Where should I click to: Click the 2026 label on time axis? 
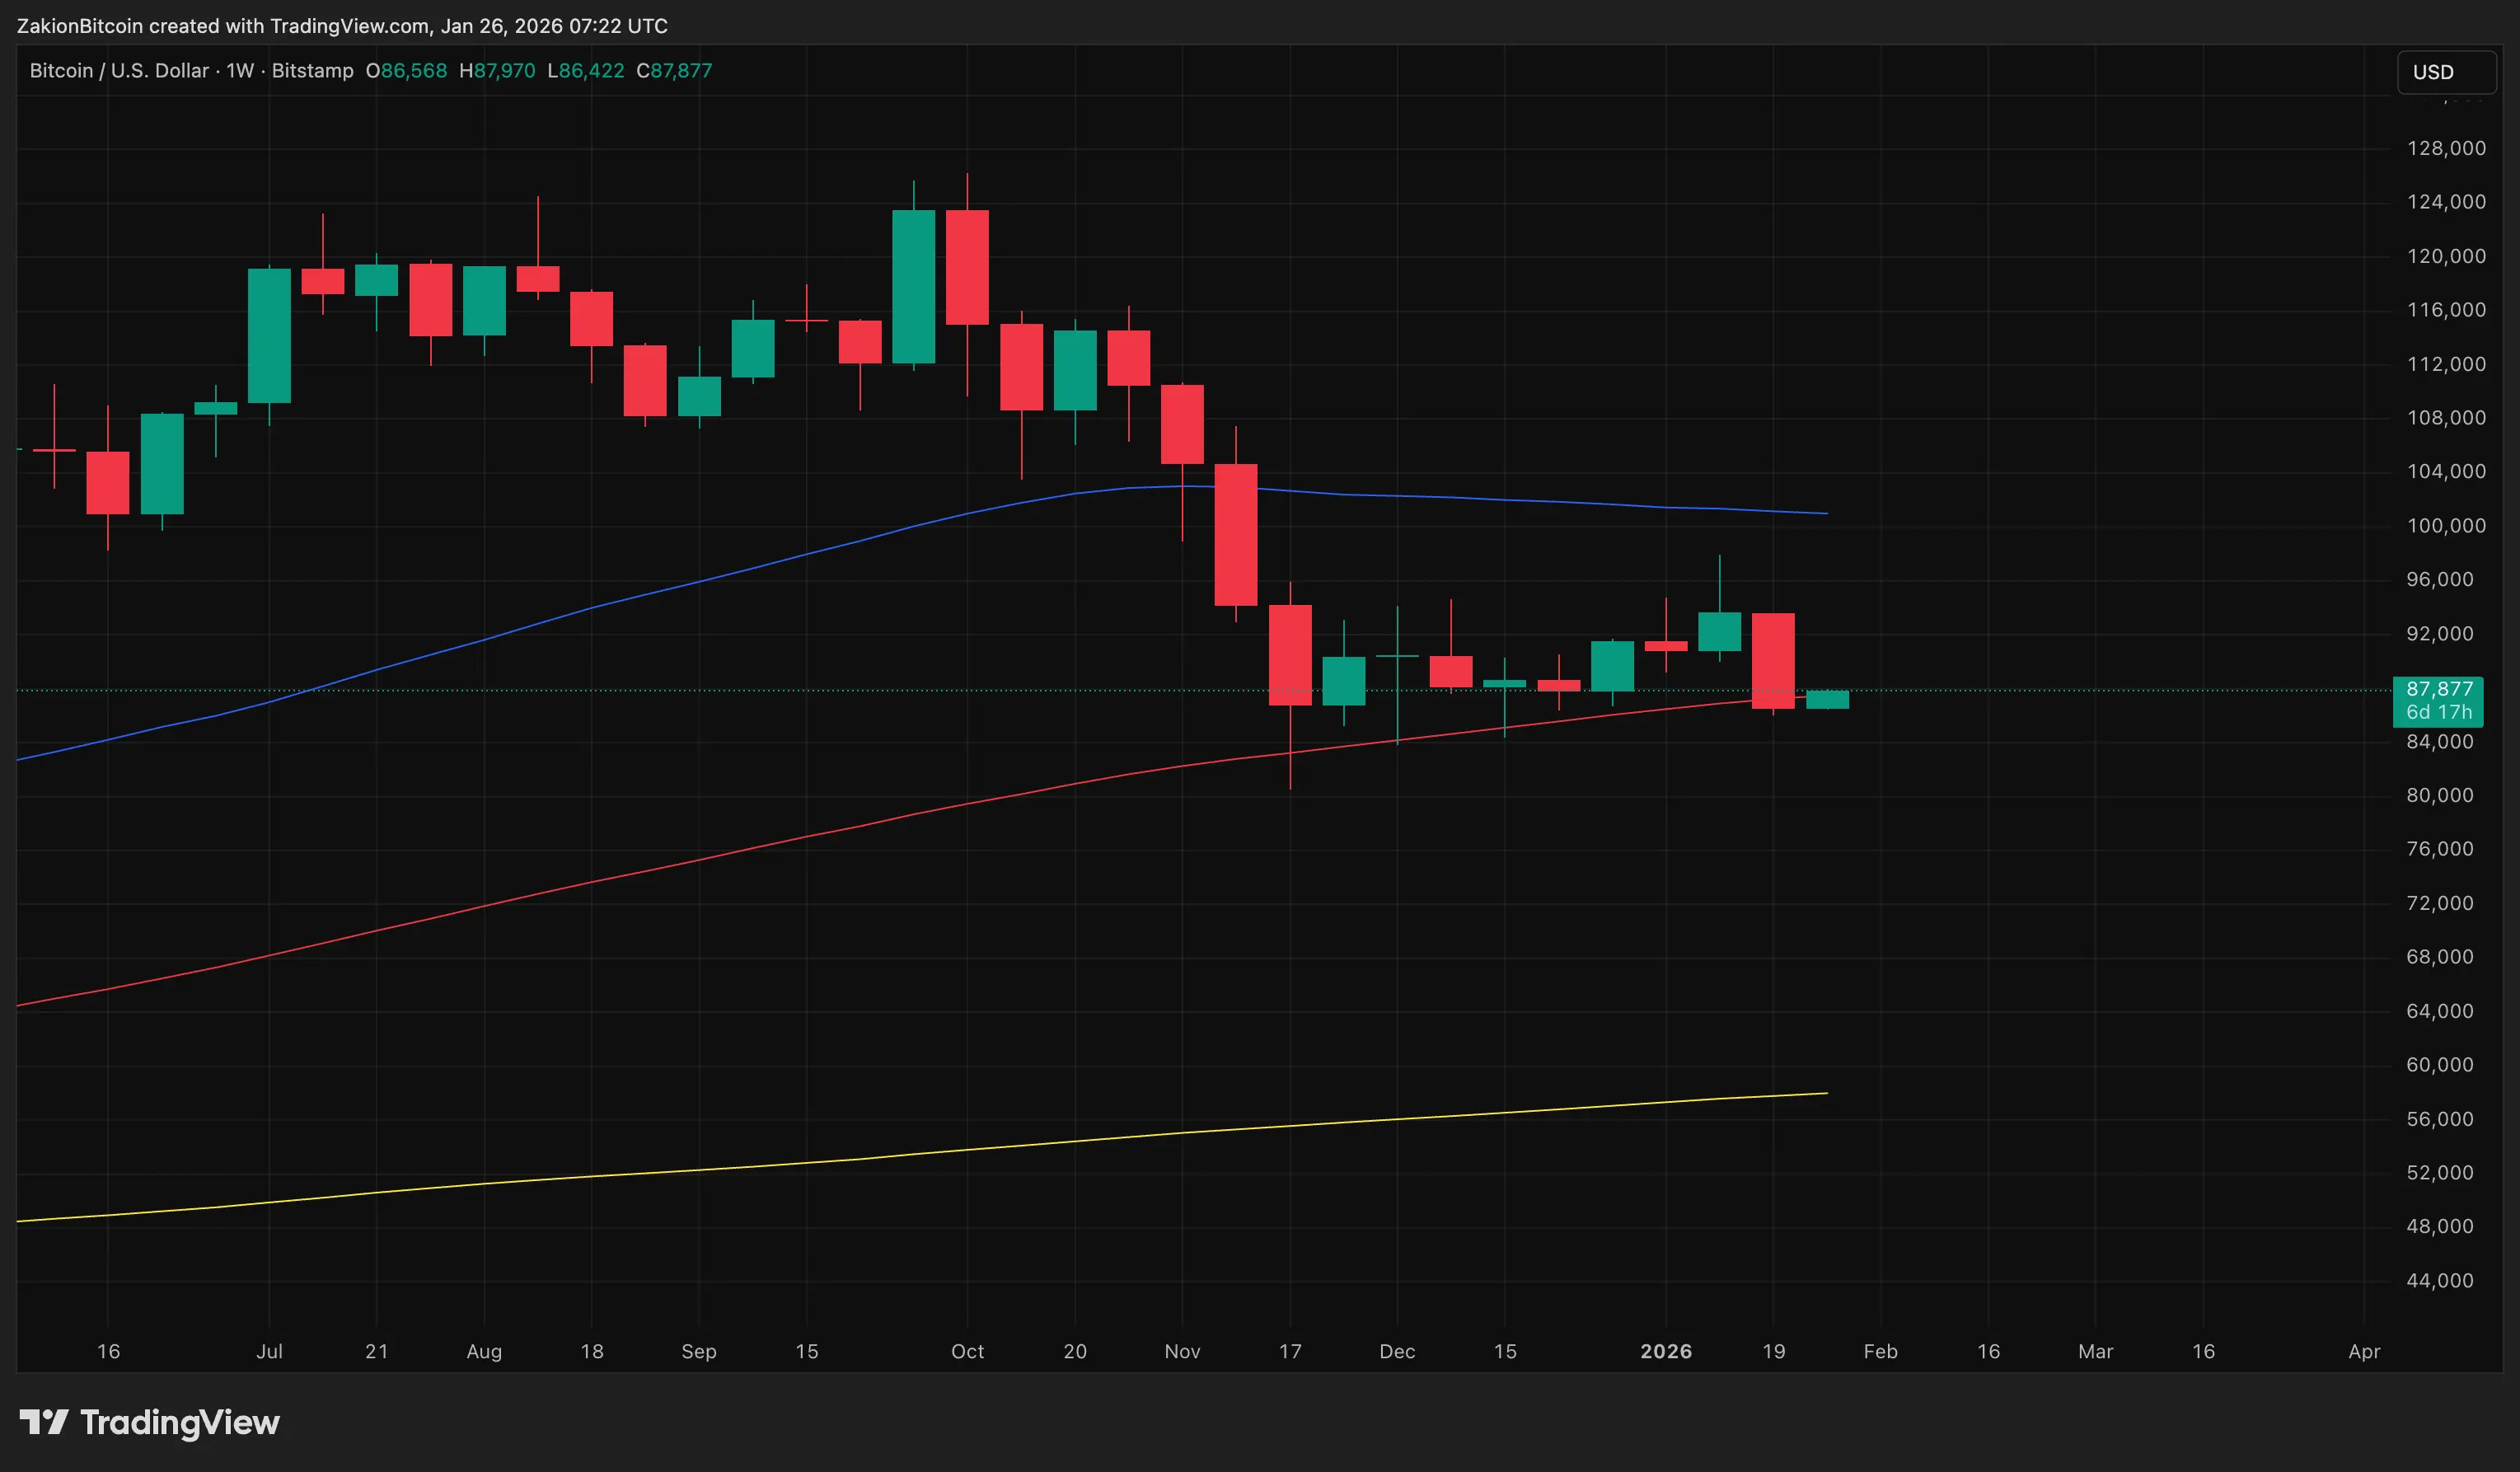[x=1666, y=1351]
